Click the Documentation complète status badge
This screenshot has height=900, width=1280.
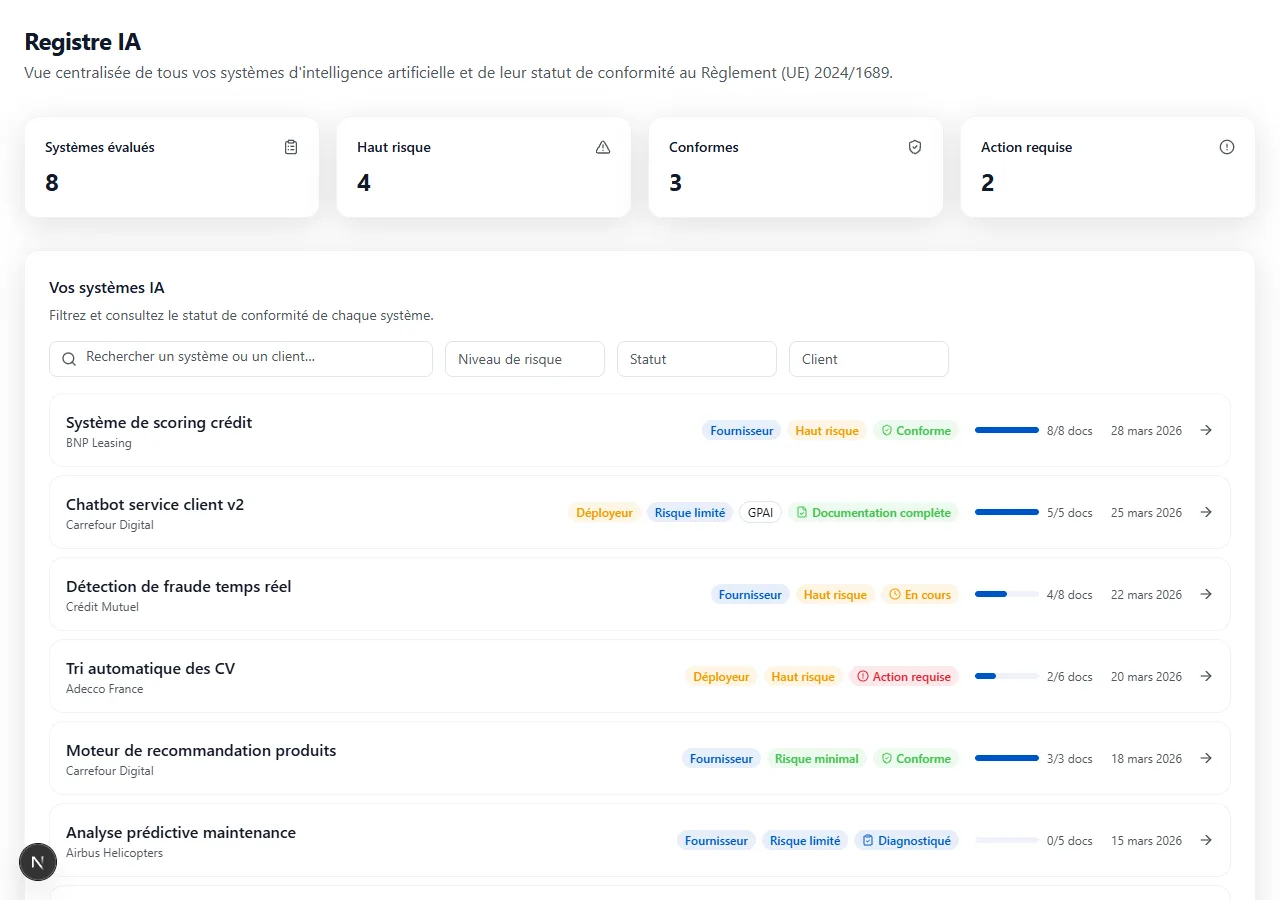(873, 513)
